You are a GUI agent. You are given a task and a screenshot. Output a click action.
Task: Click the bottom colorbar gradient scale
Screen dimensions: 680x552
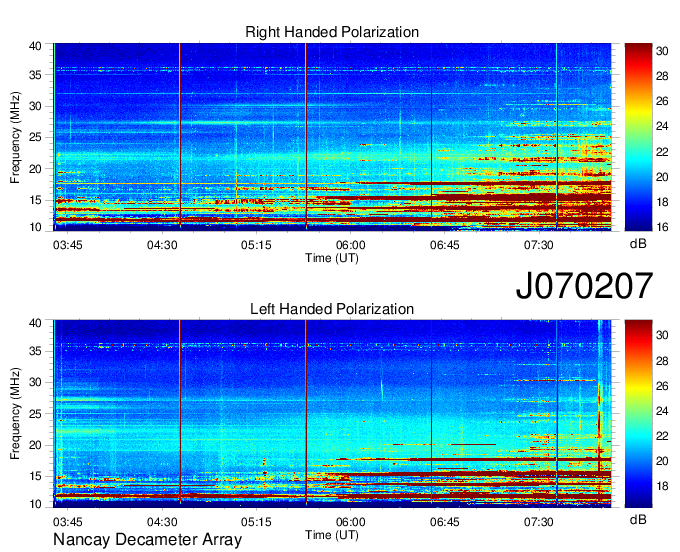coord(638,414)
